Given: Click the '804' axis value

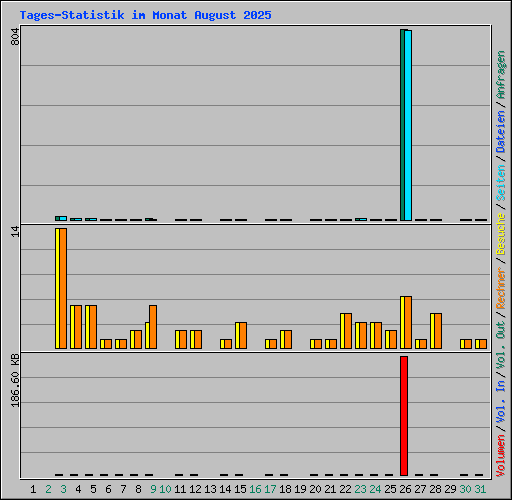Looking at the screenshot, I should tap(15, 36).
